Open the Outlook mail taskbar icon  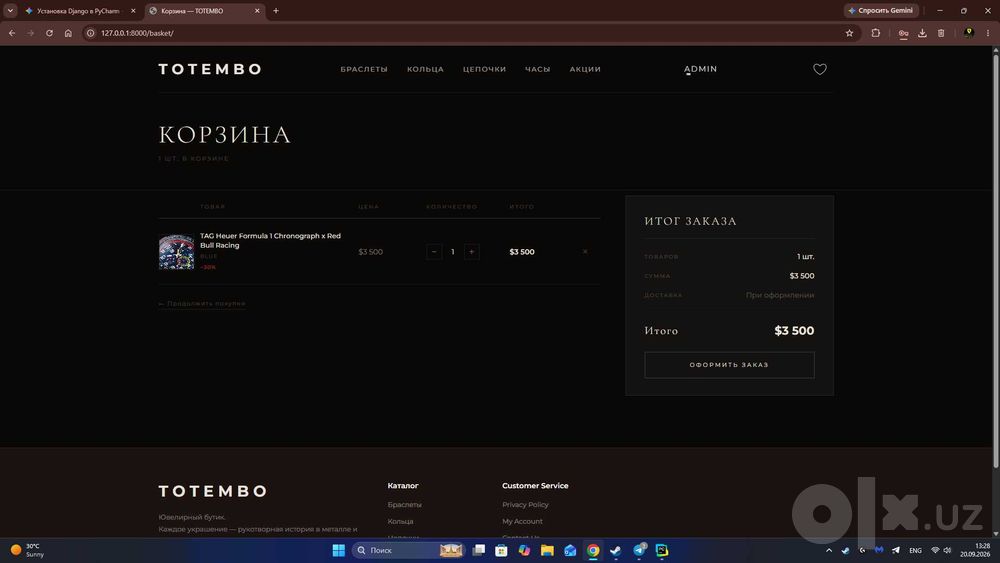(570, 550)
